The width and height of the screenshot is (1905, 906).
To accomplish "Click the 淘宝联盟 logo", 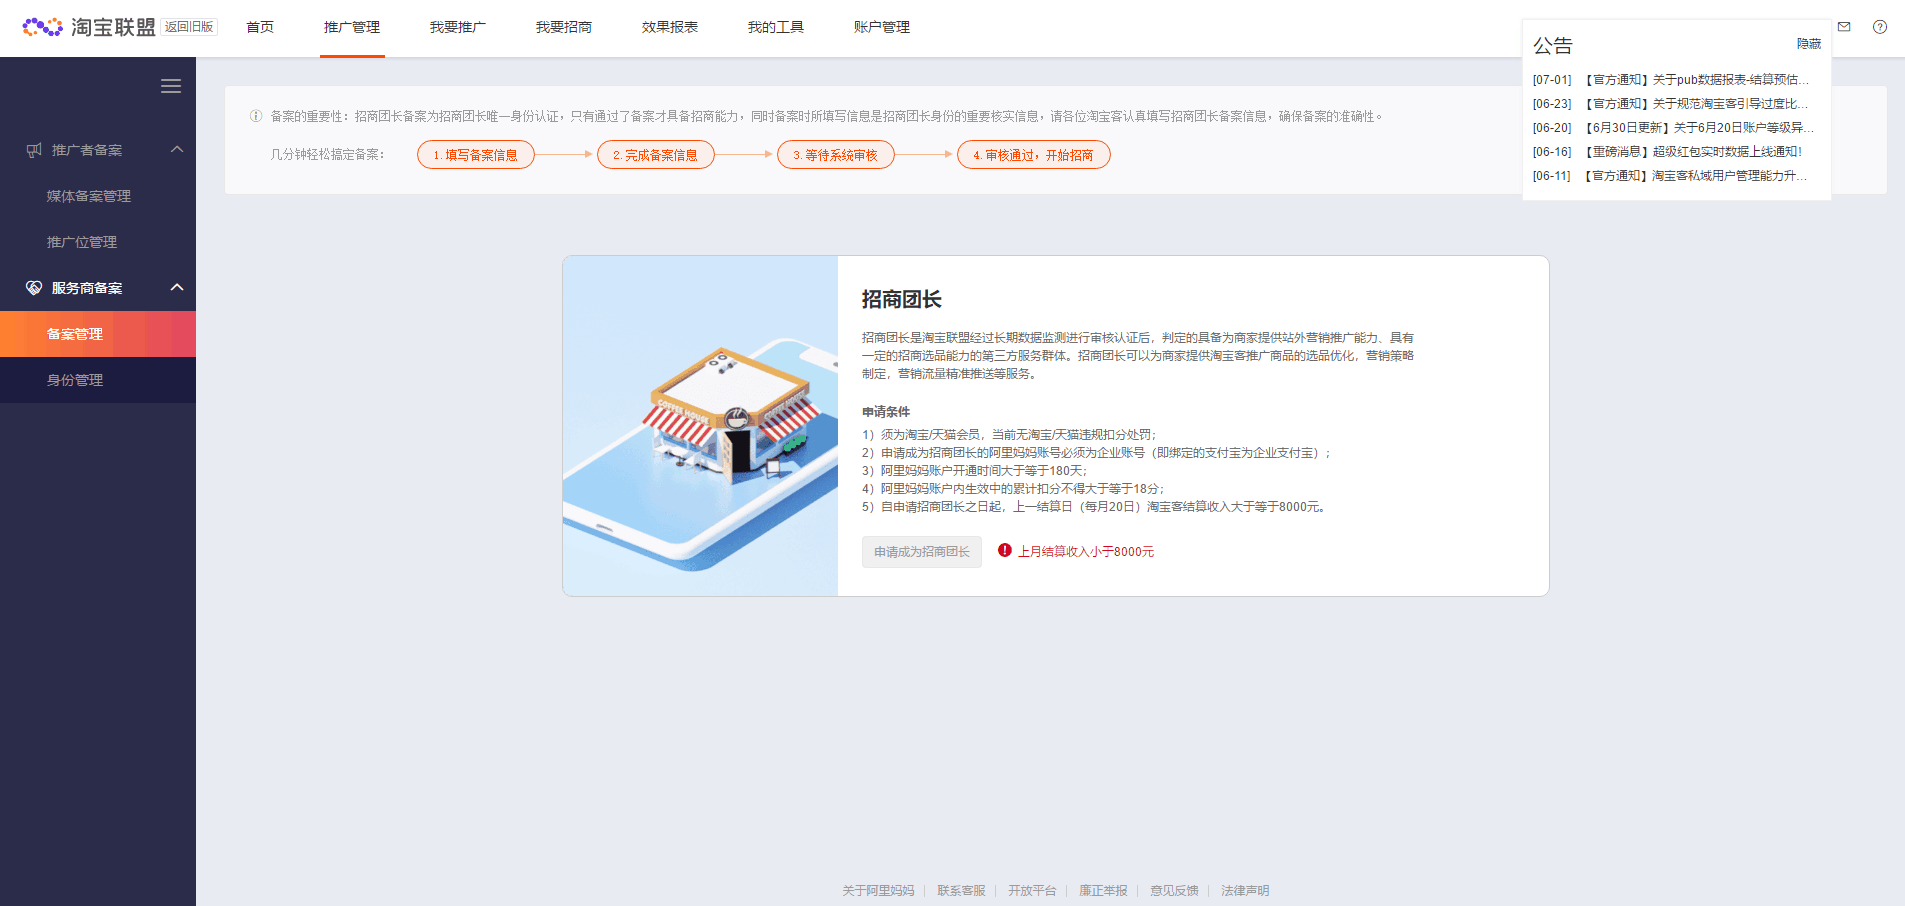I will click(89, 27).
